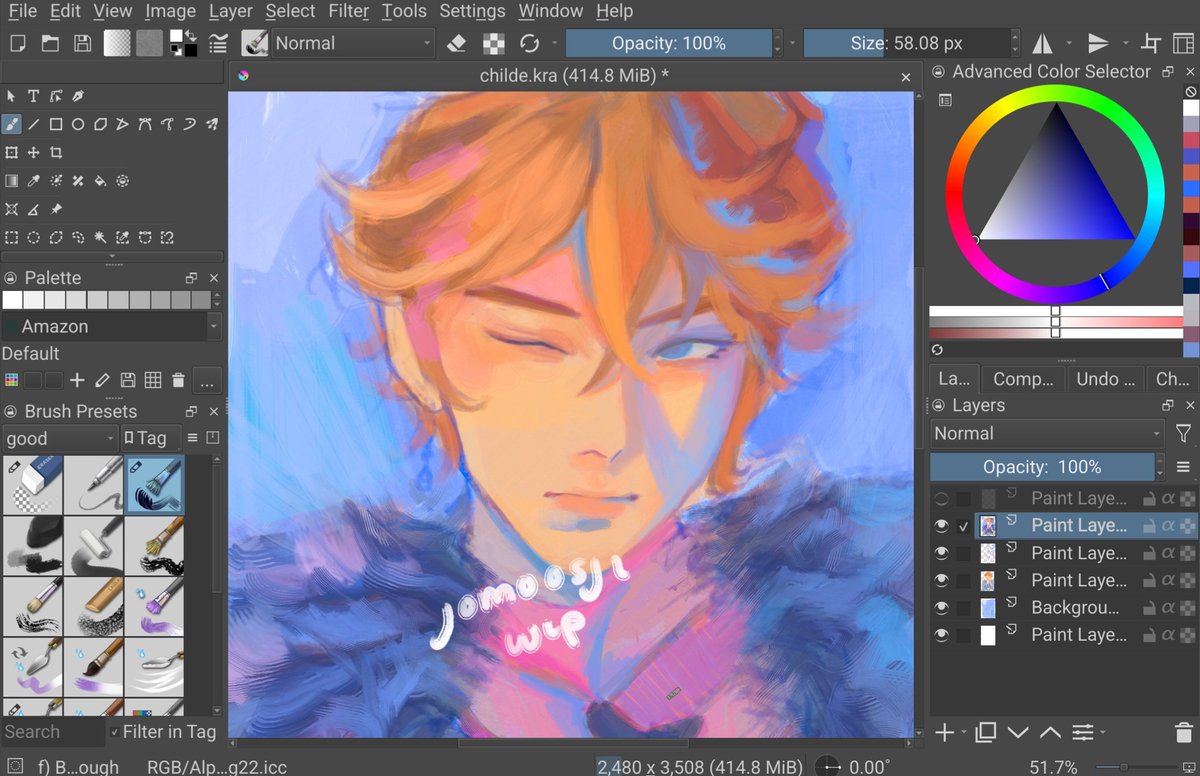Click the Save document toolbar icon
This screenshot has width=1200, height=776.
click(83, 43)
